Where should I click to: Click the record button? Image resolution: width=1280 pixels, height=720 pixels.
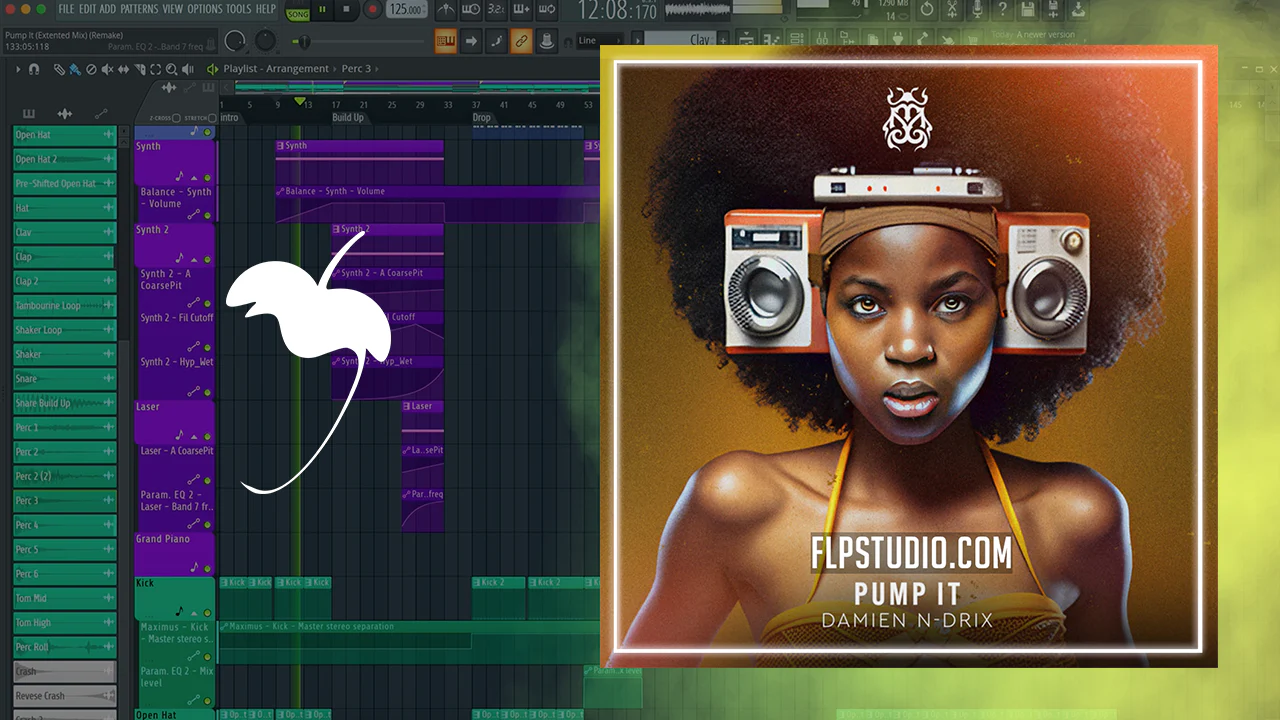coord(372,10)
